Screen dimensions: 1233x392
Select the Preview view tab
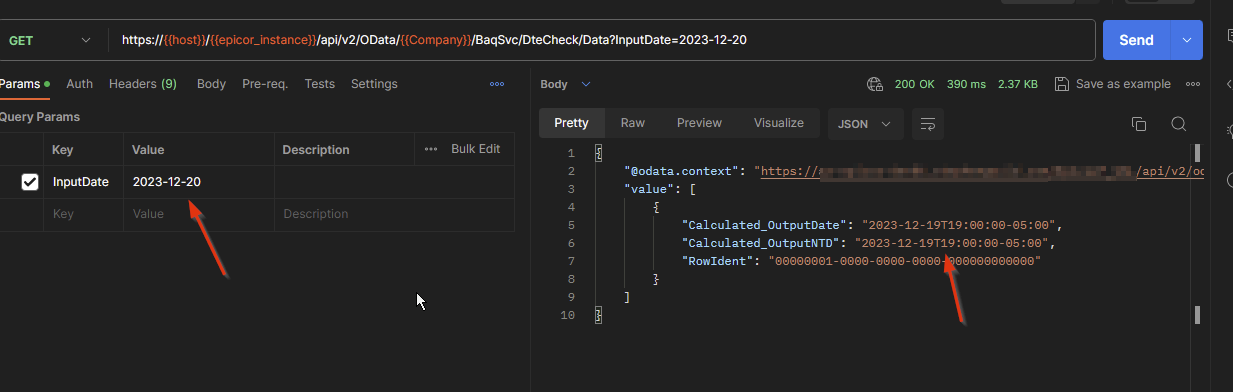click(x=699, y=123)
